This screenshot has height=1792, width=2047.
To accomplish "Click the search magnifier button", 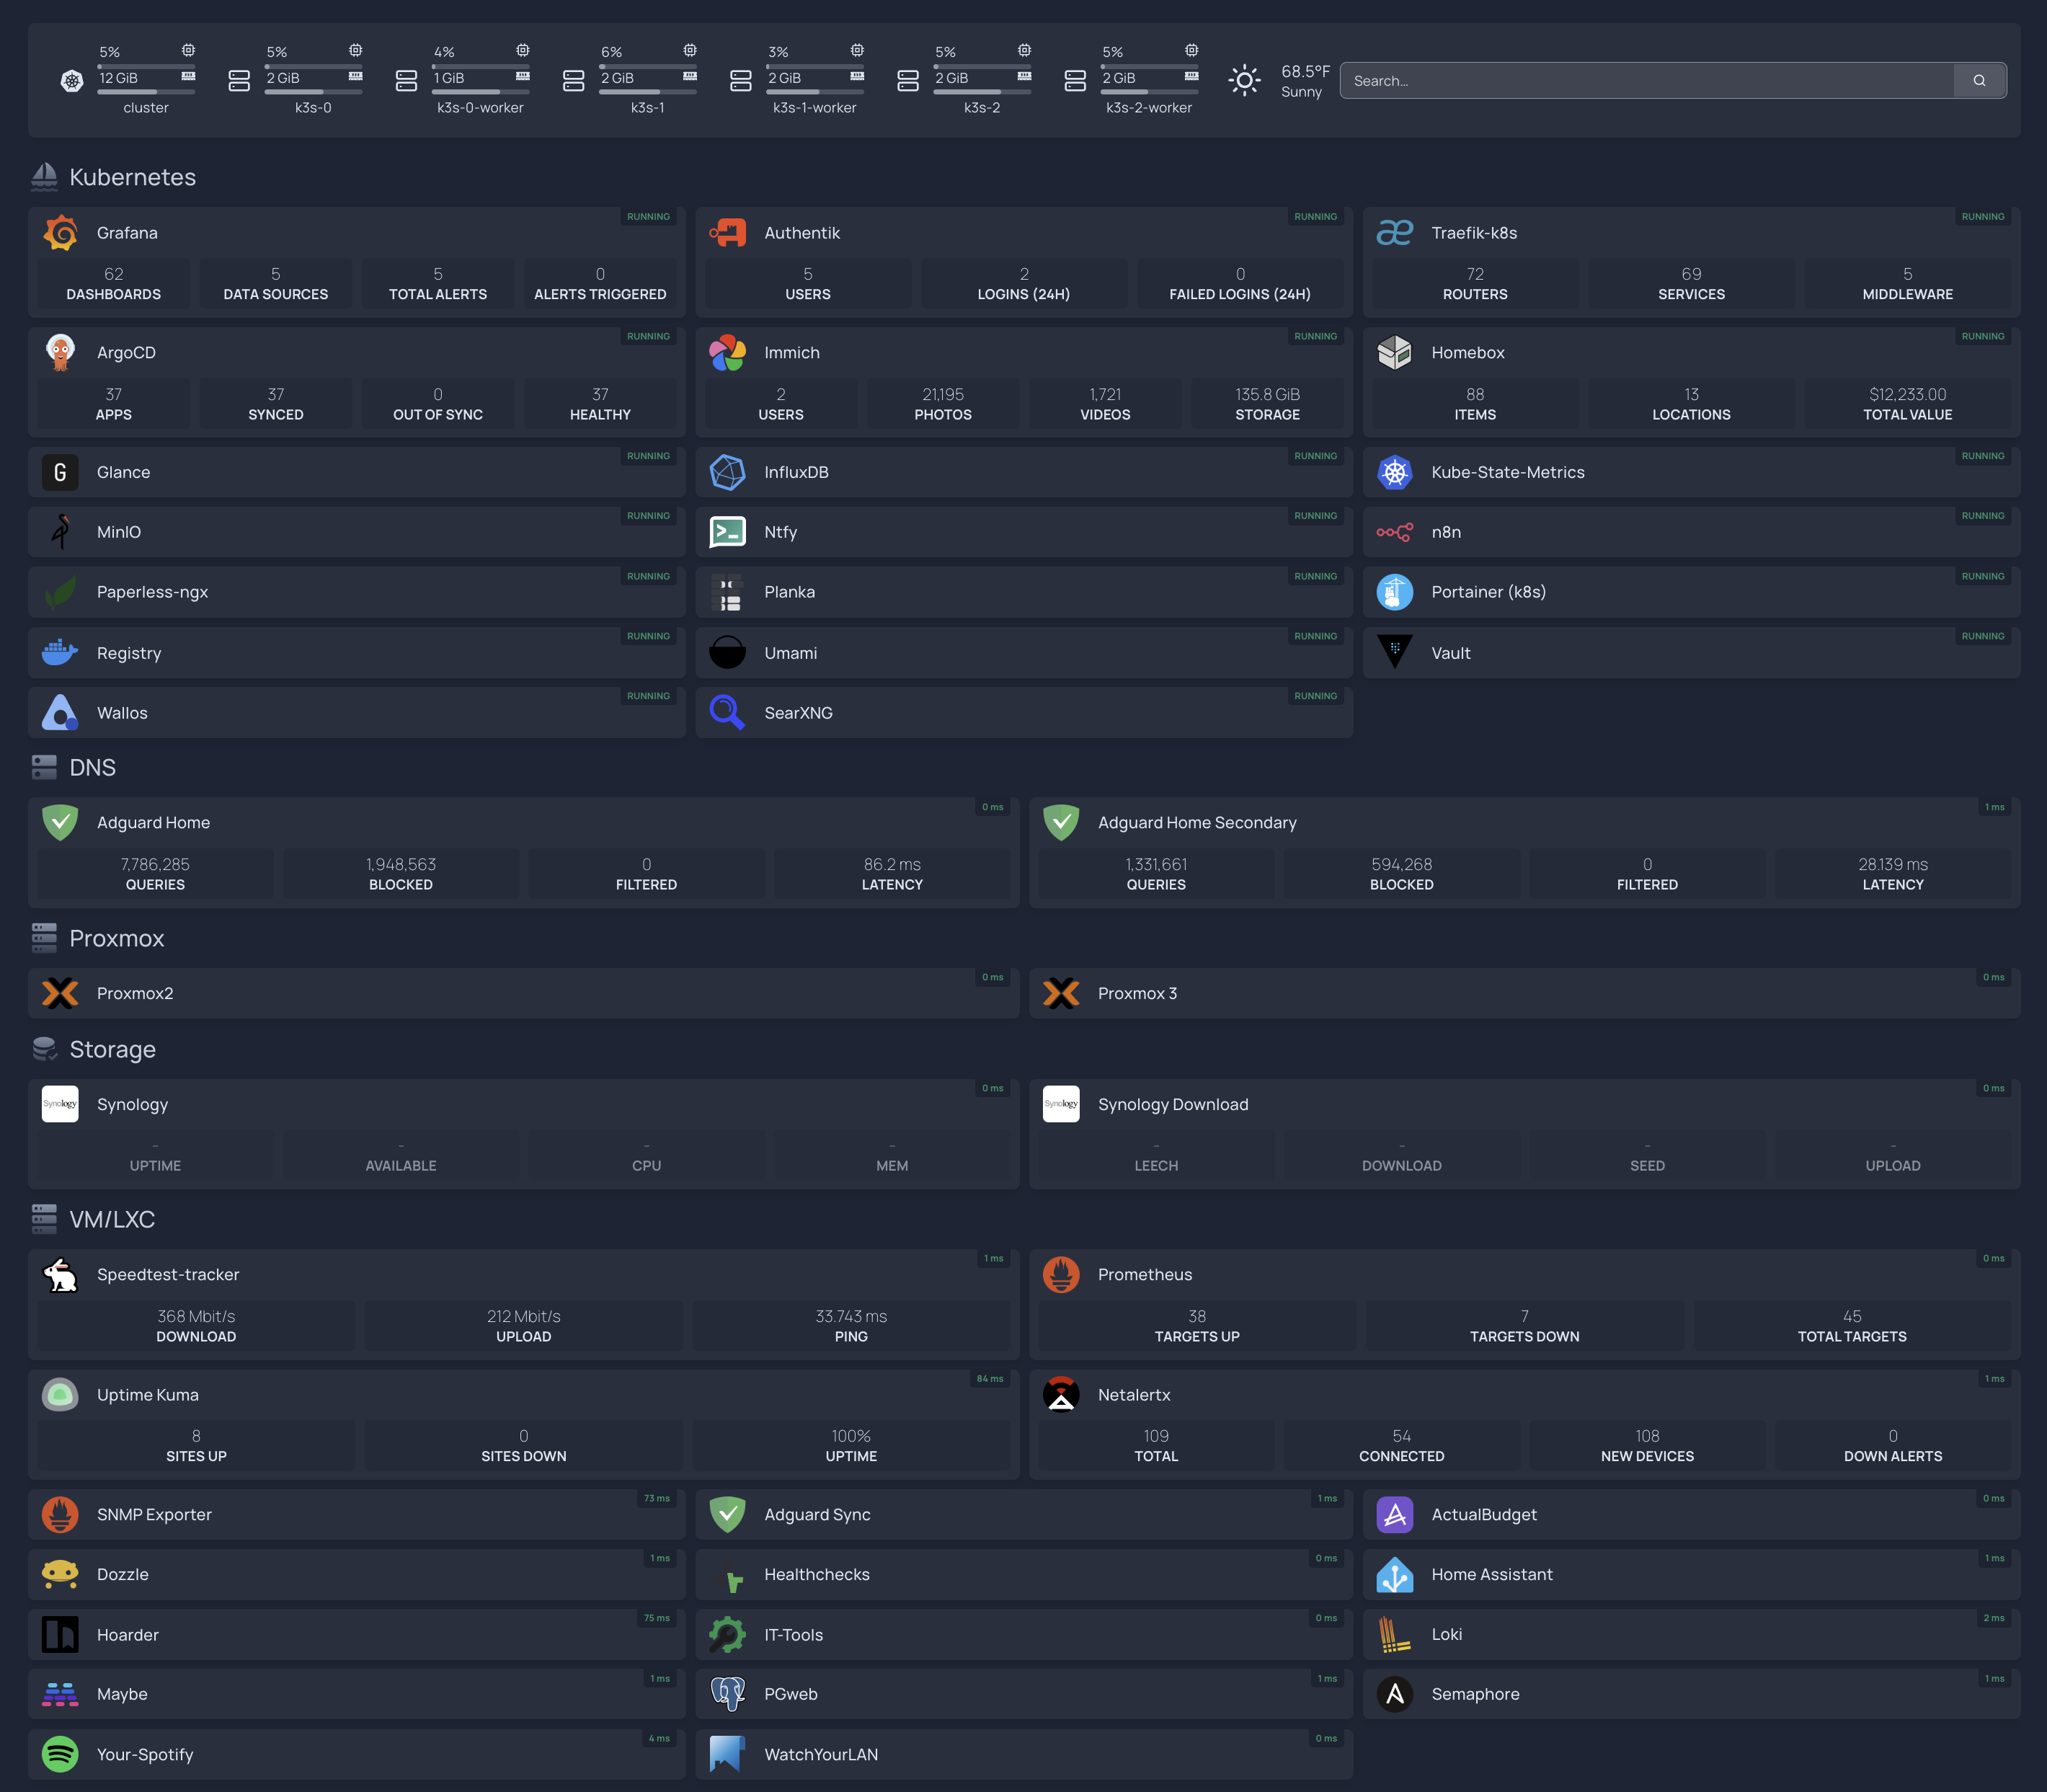I will (x=1978, y=81).
